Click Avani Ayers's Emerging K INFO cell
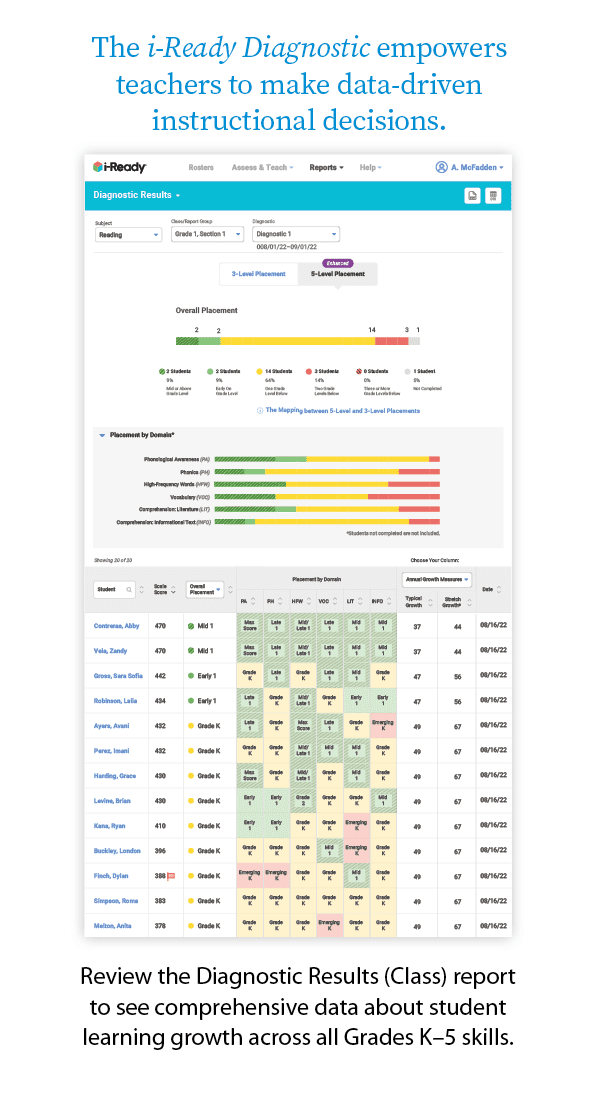Screen dimensions: 599x1119 click(383, 726)
